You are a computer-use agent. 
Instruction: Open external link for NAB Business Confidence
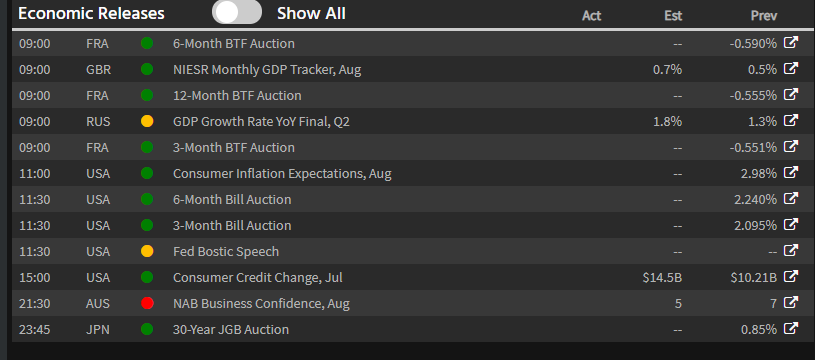tap(791, 302)
